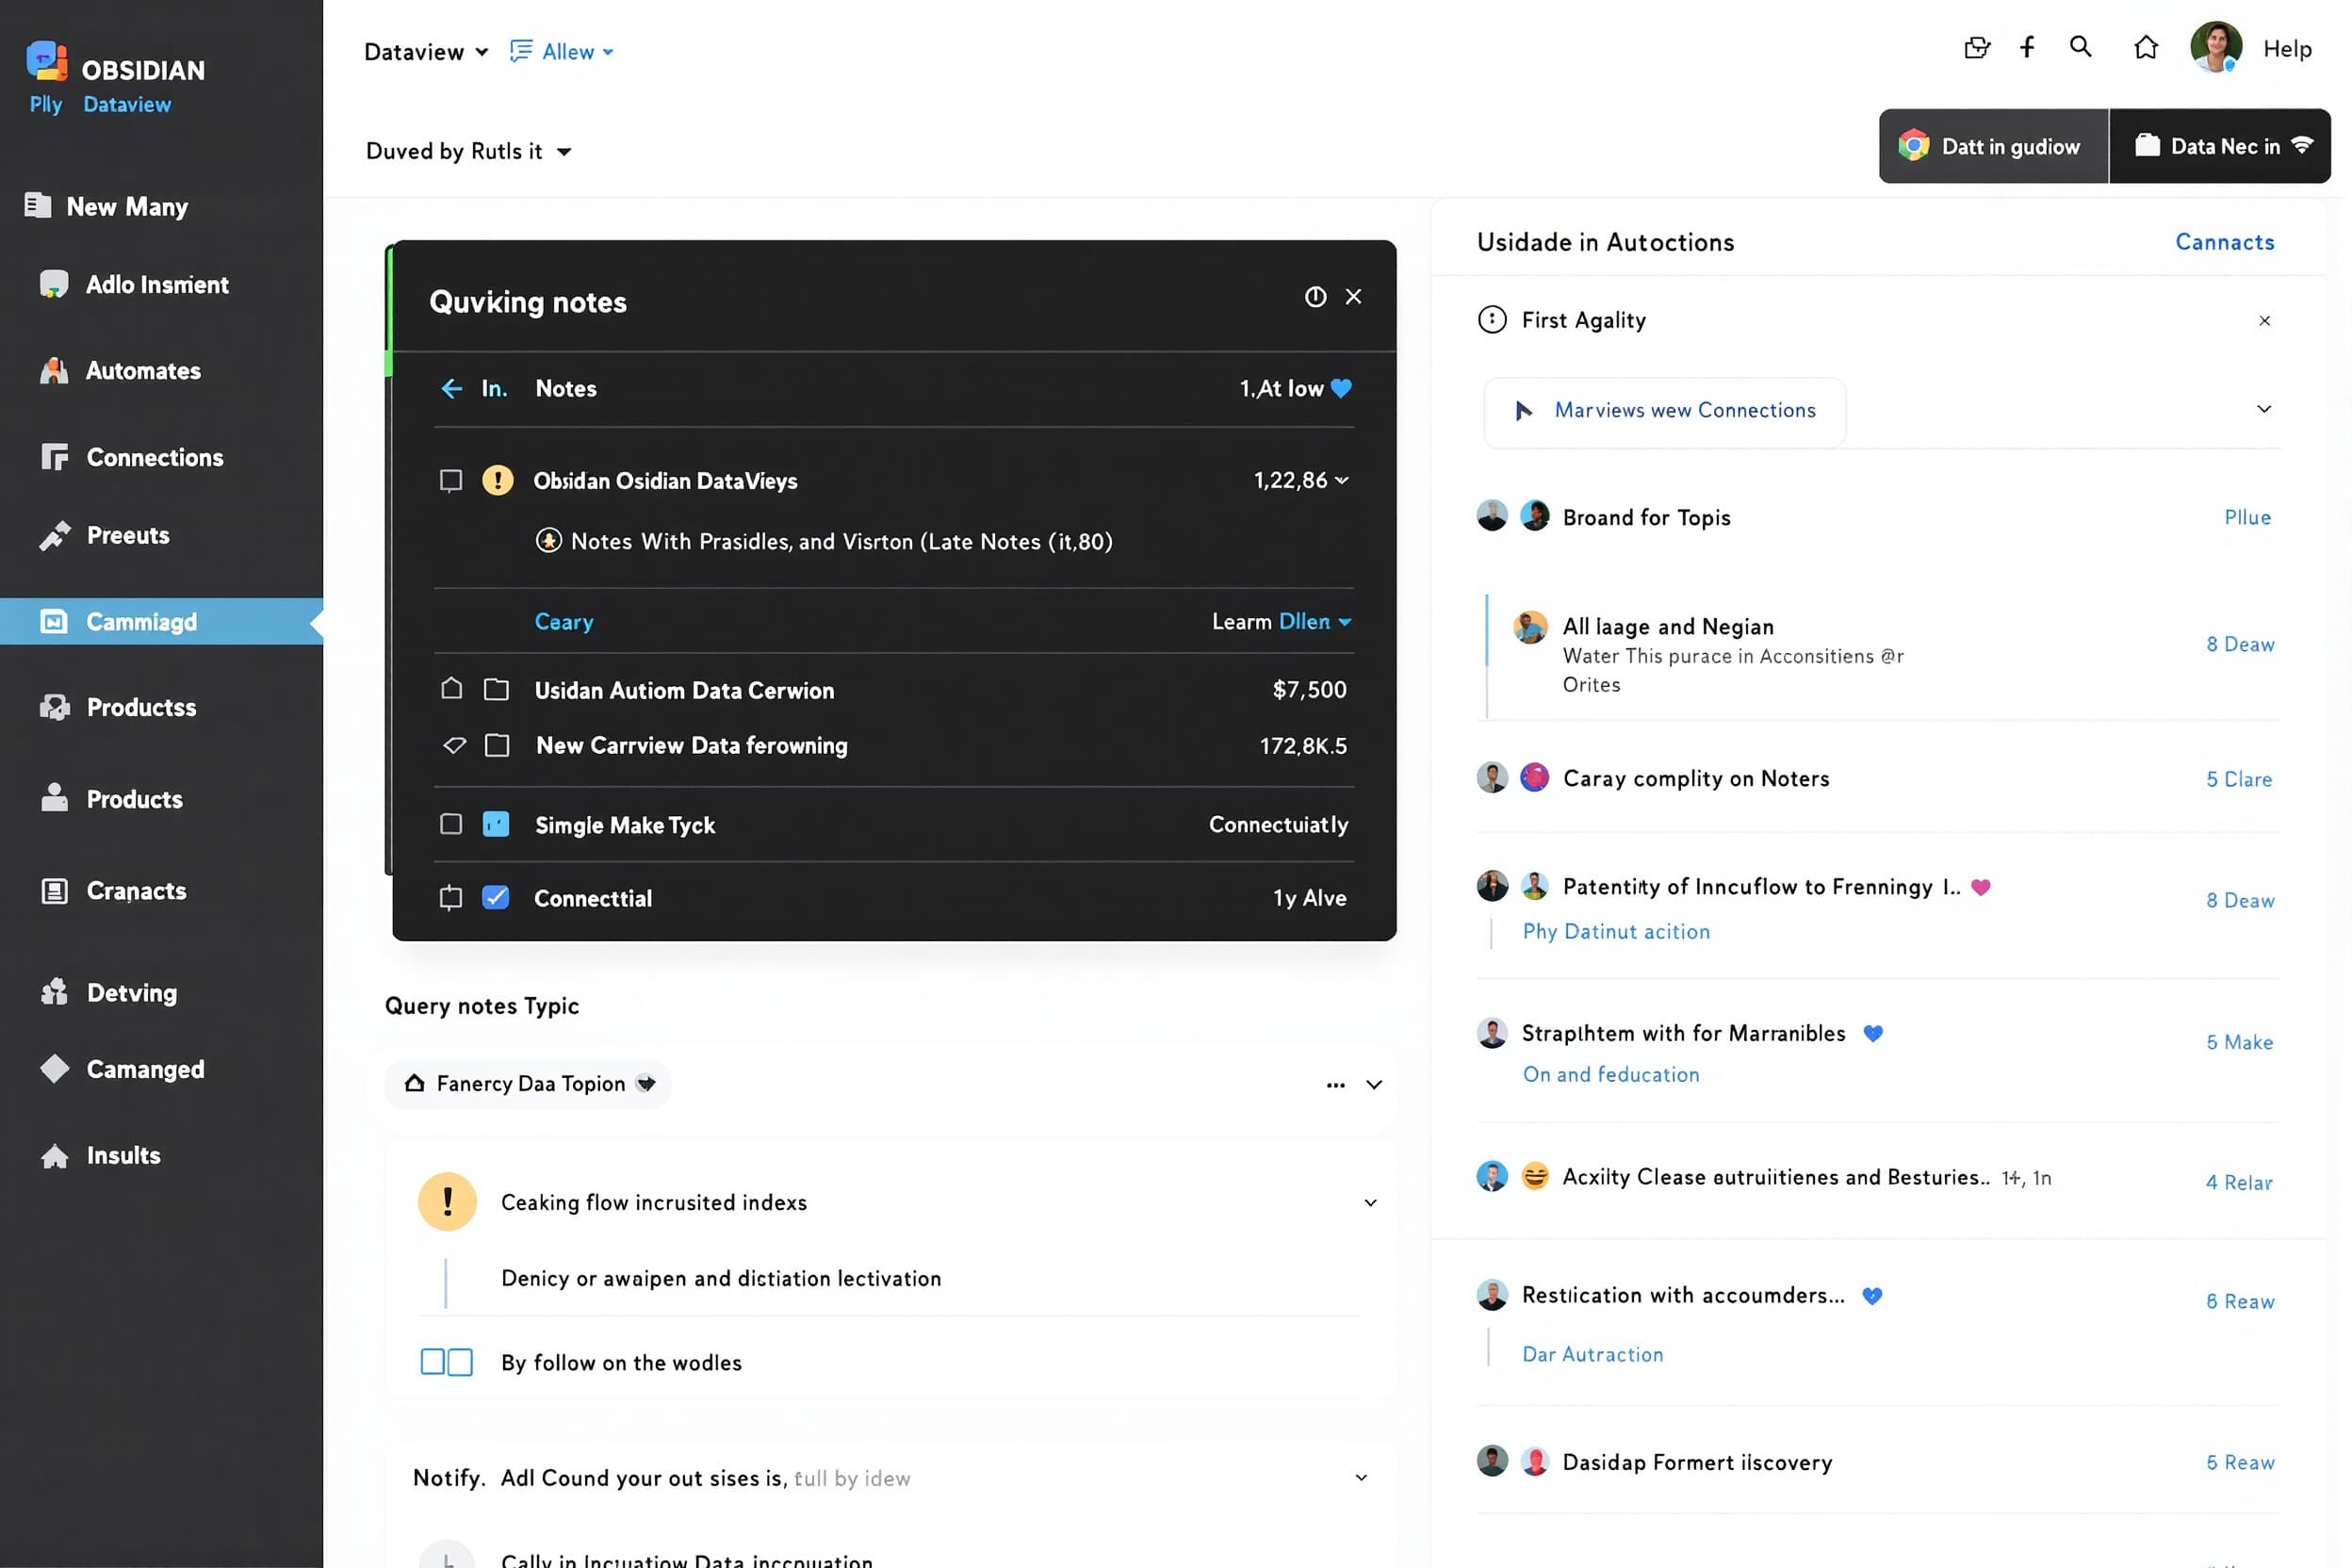
Task: Click the Cannacts link in Autoctions panel
Action: 2224,242
